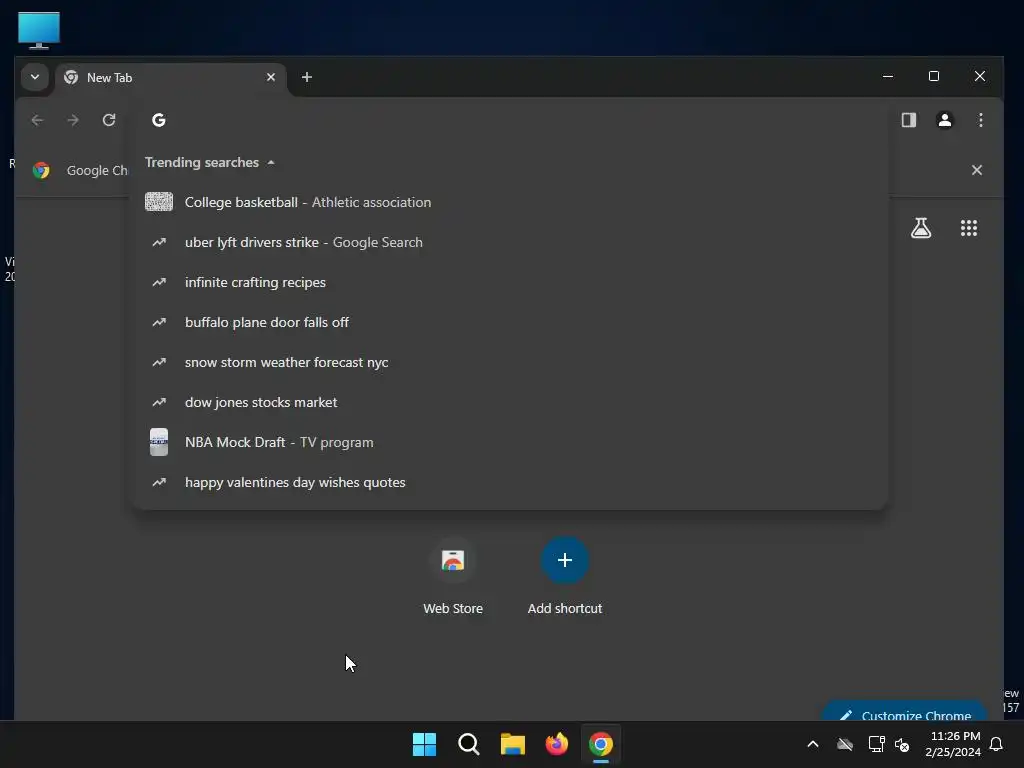
Task: Open the tab search dropdown arrow
Action: click(35, 77)
